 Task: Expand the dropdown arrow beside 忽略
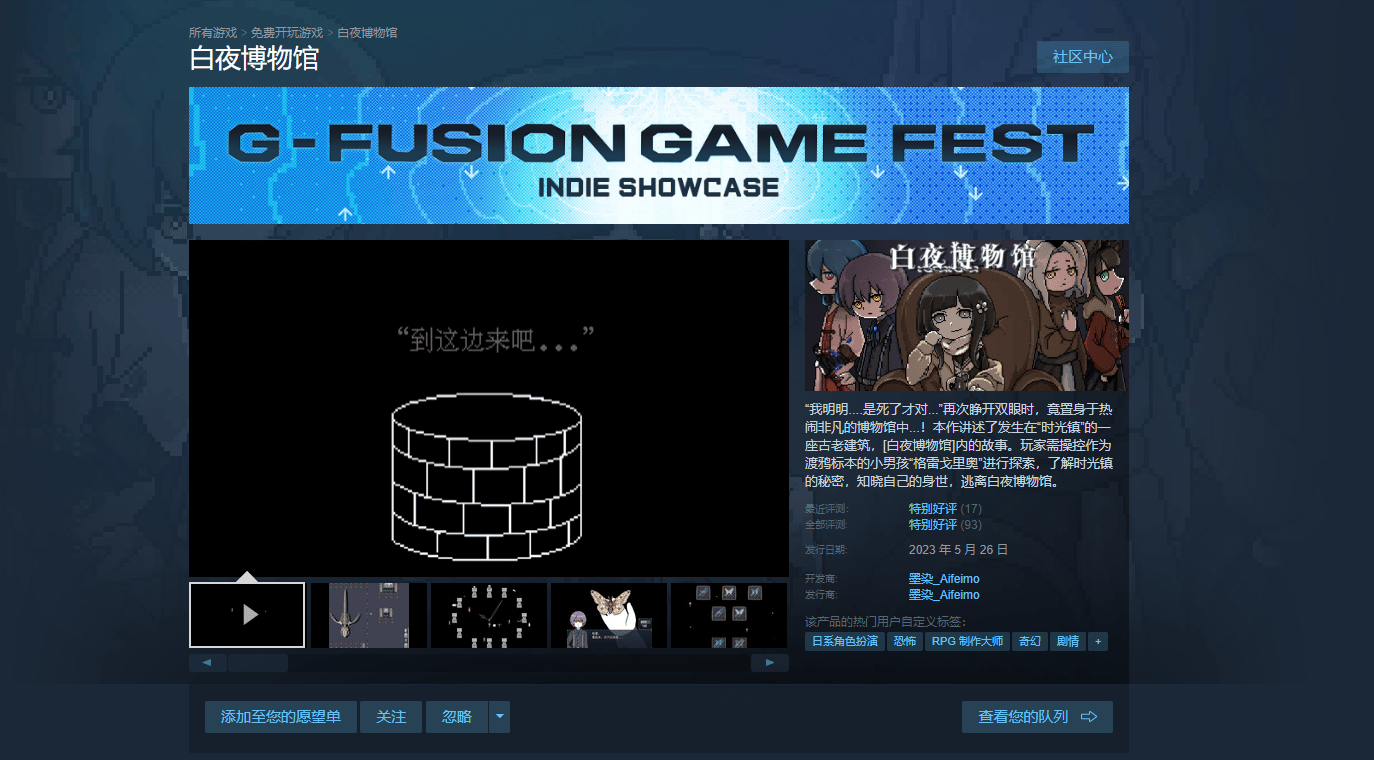(x=499, y=717)
